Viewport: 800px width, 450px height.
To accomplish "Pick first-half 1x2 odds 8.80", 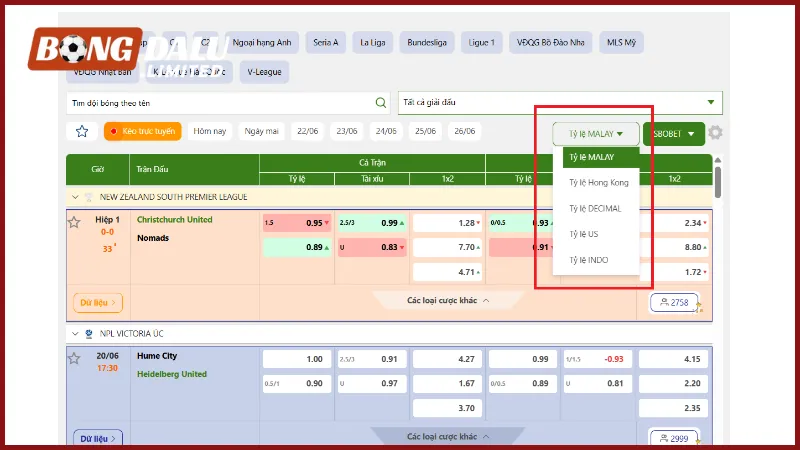I will (674, 247).
